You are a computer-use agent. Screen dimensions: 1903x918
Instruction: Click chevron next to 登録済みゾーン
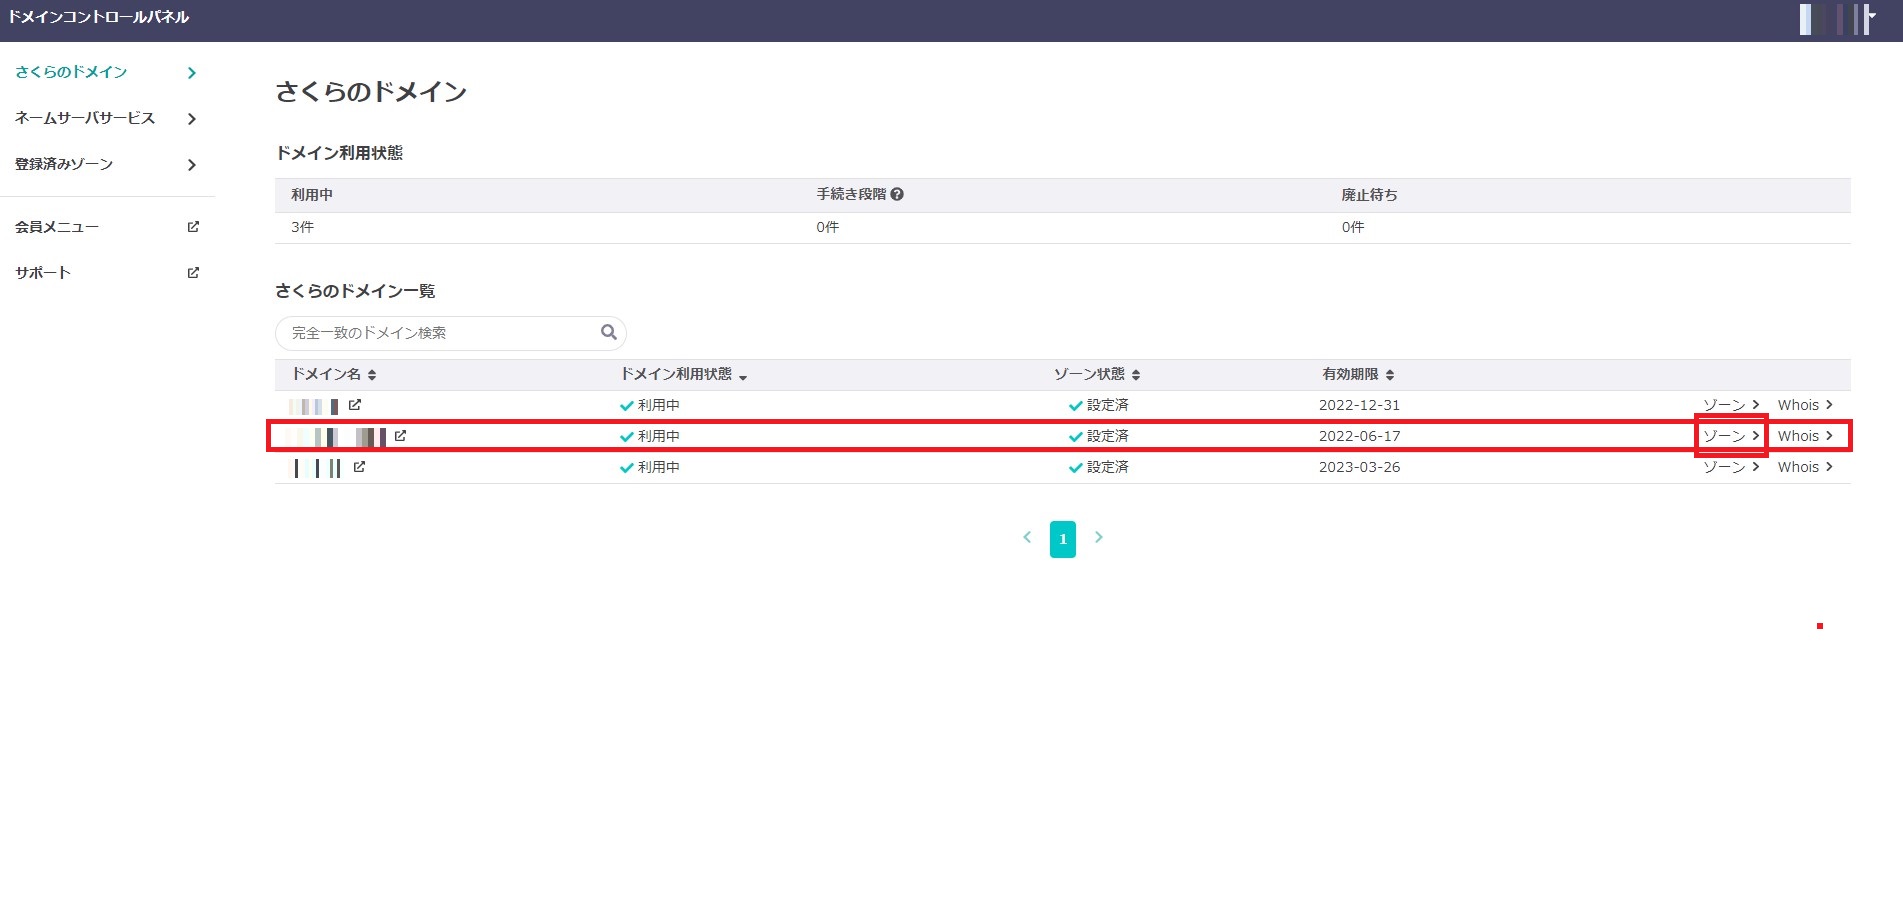(x=192, y=165)
